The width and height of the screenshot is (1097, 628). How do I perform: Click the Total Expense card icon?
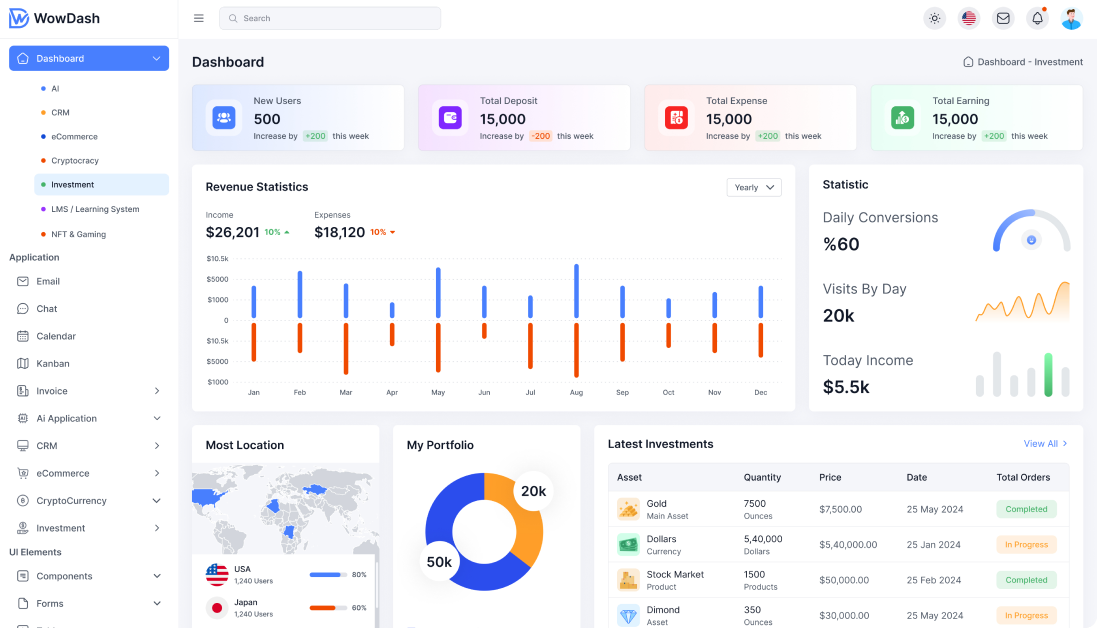click(x=677, y=118)
